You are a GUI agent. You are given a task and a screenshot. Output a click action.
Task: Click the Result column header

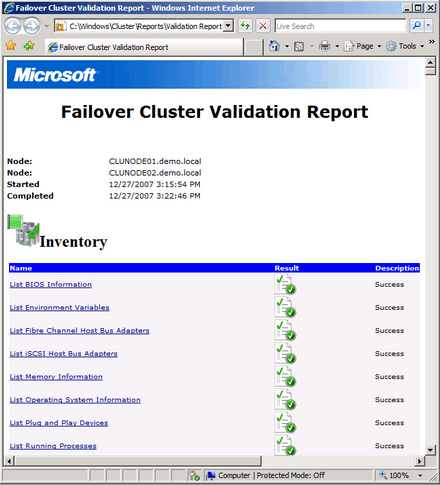click(x=287, y=268)
